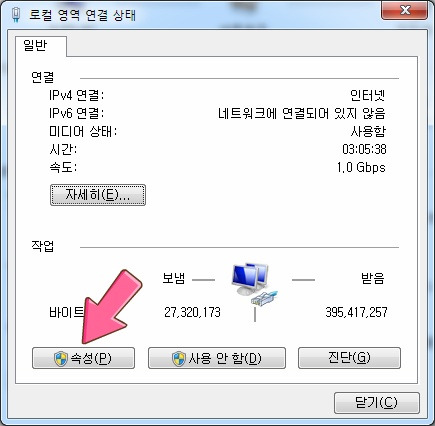Screen dimensions: 435x426
Task: Open details with the 자세히(E)... button
Action: click(98, 195)
